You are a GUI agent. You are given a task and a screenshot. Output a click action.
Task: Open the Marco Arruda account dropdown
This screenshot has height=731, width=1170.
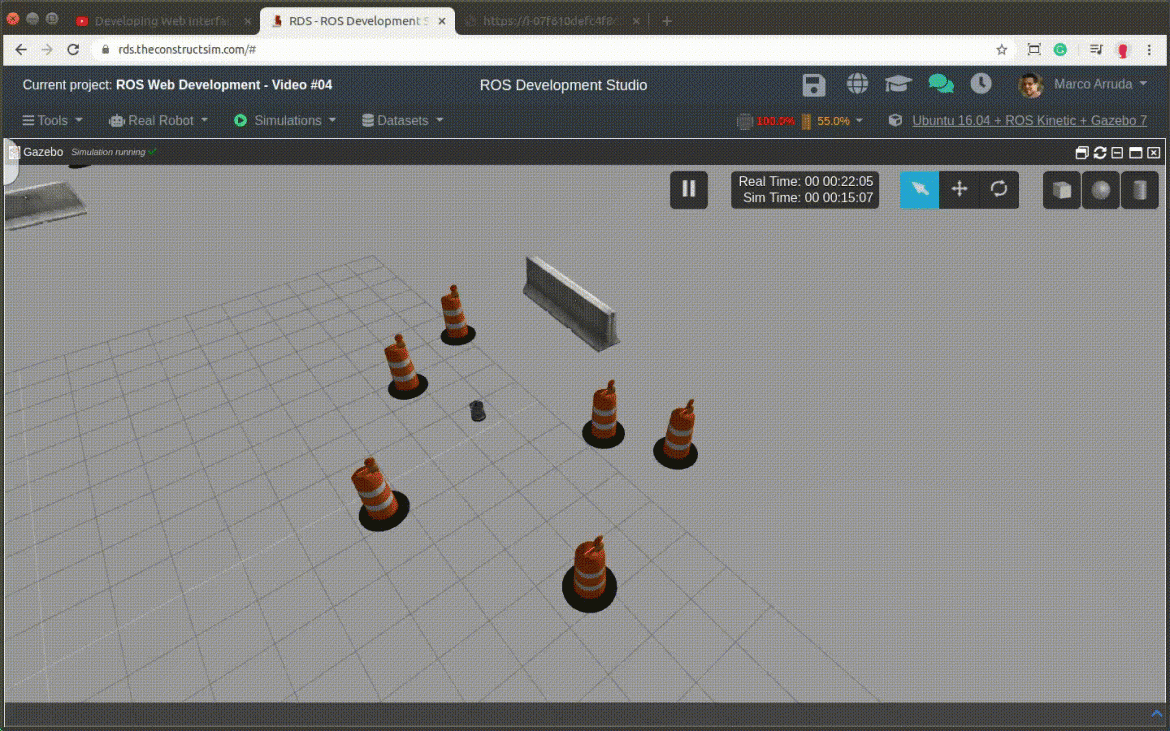[x=1100, y=84]
